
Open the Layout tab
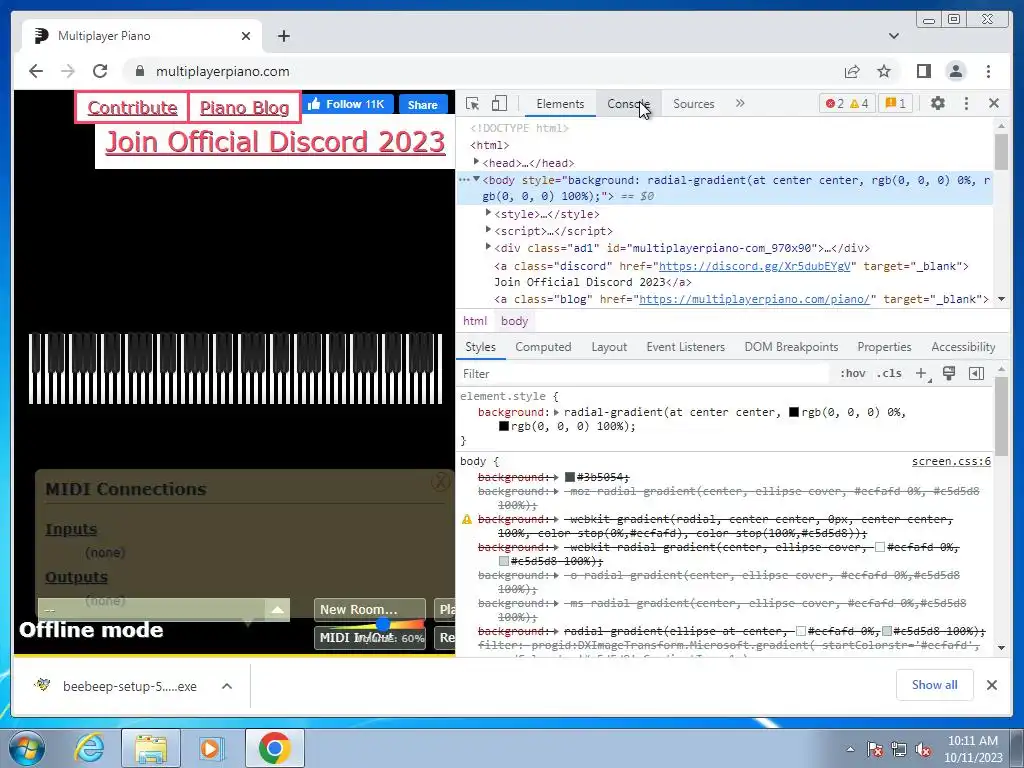(609, 347)
